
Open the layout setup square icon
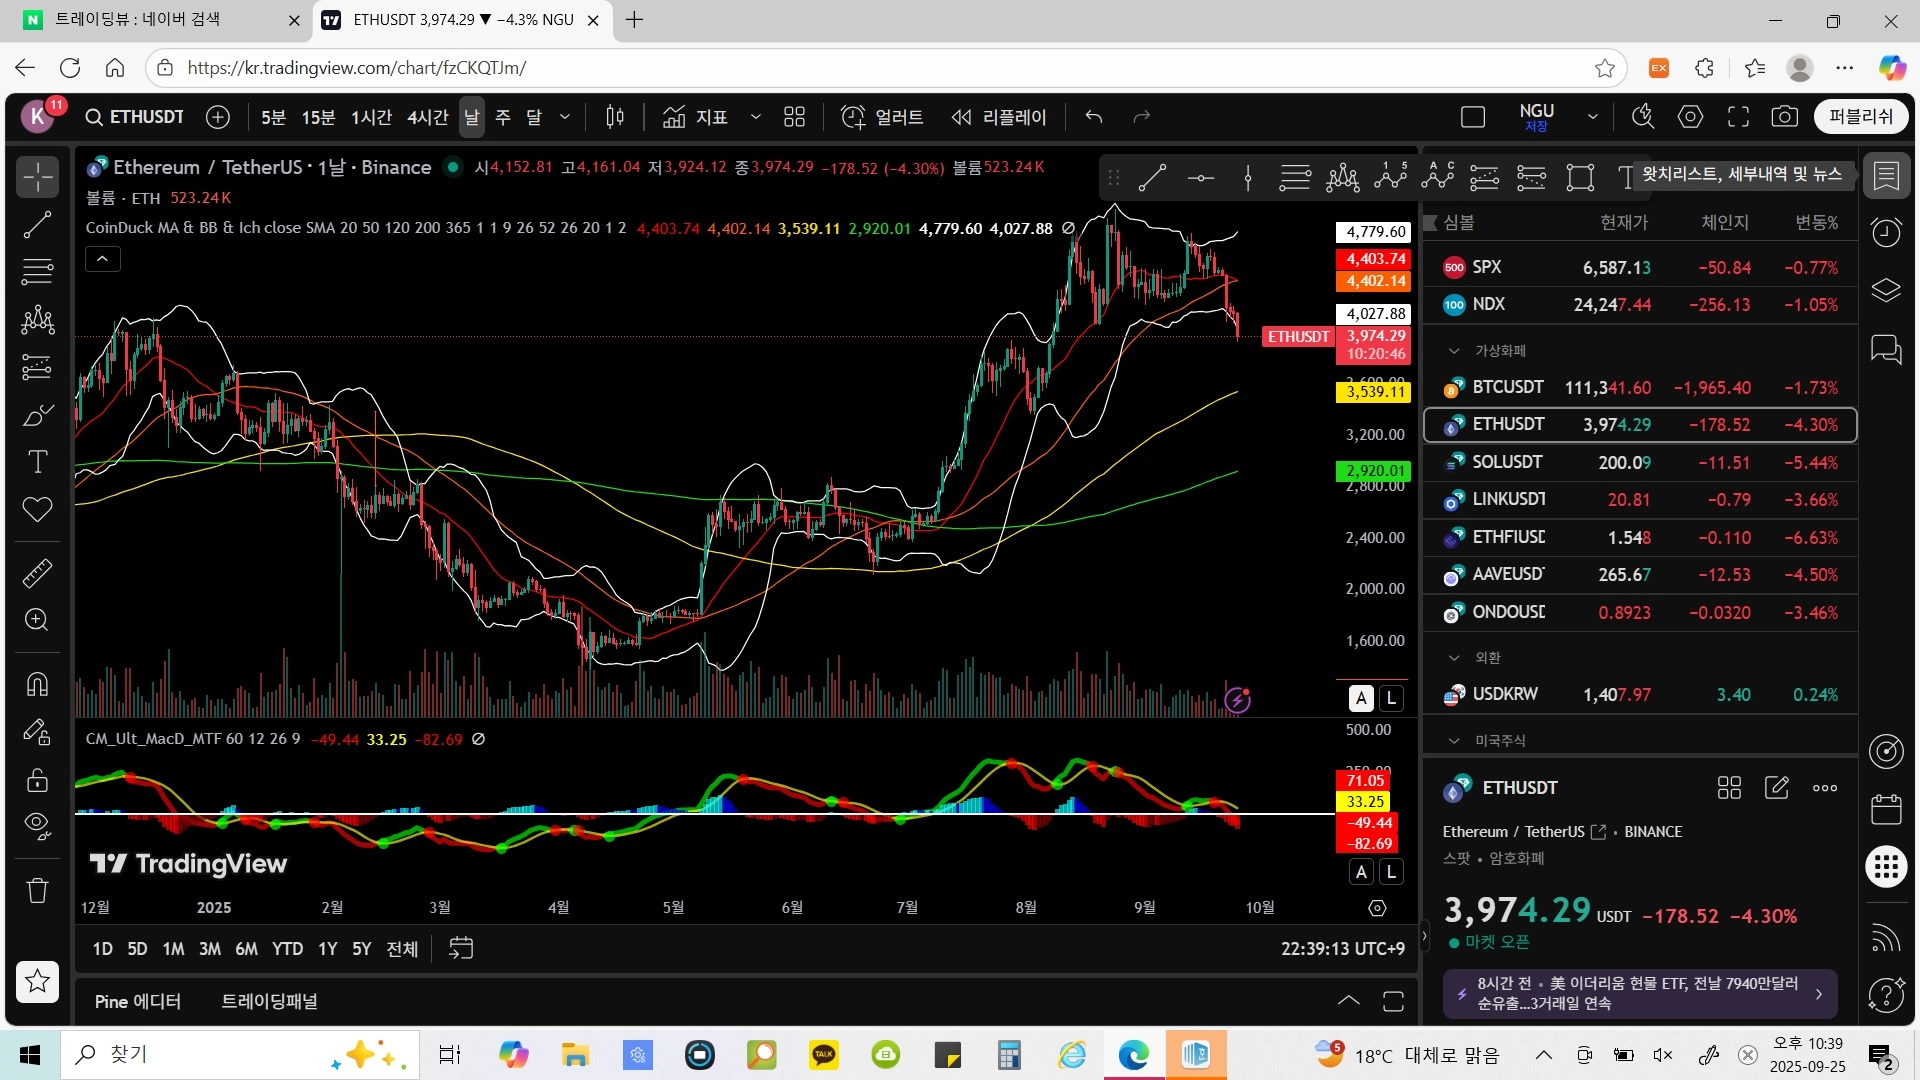[1473, 117]
